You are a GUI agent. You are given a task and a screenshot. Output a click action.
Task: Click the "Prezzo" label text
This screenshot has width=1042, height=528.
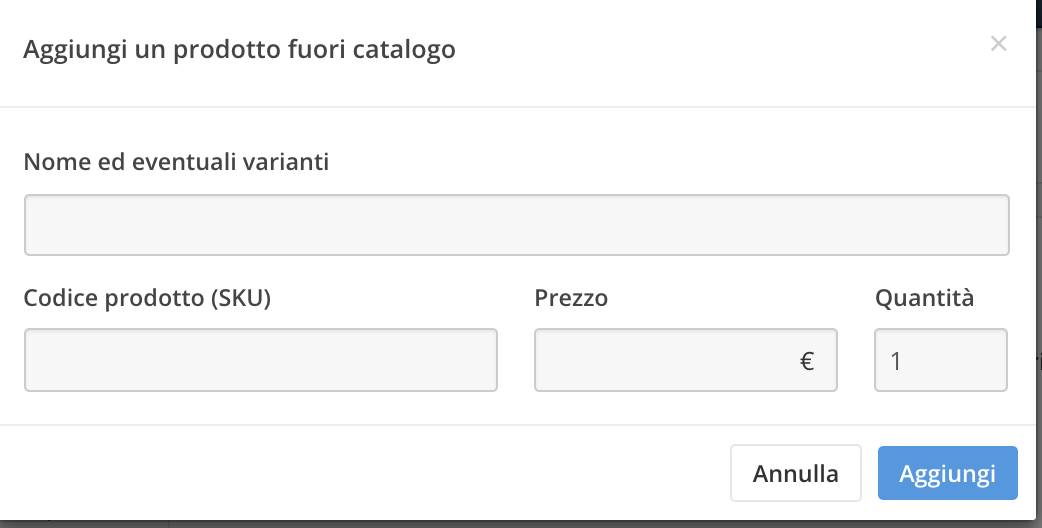tap(571, 298)
